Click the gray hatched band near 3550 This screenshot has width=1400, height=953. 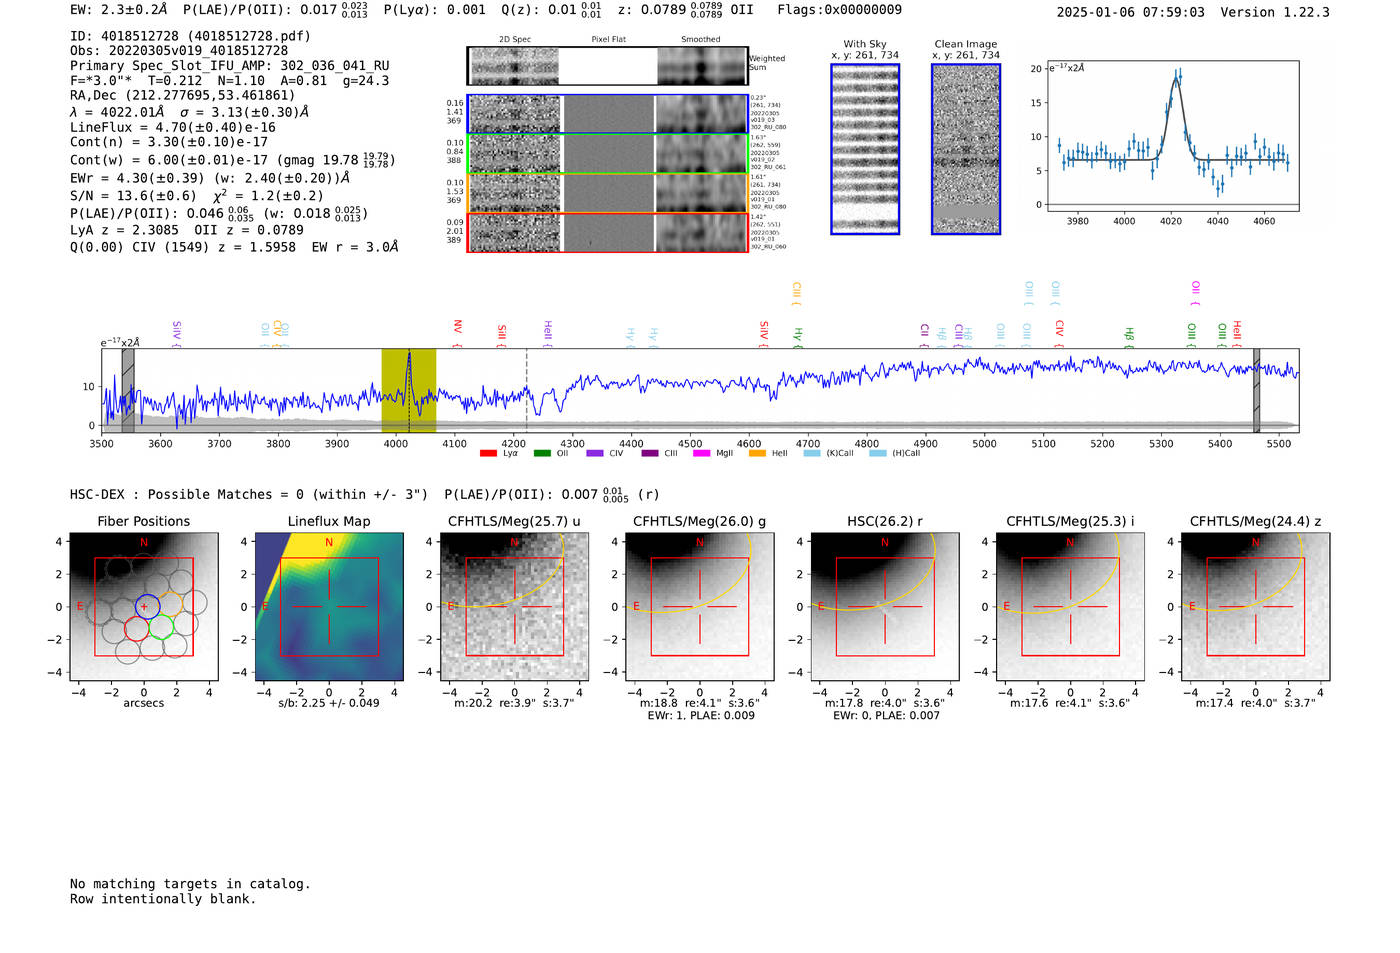(128, 390)
